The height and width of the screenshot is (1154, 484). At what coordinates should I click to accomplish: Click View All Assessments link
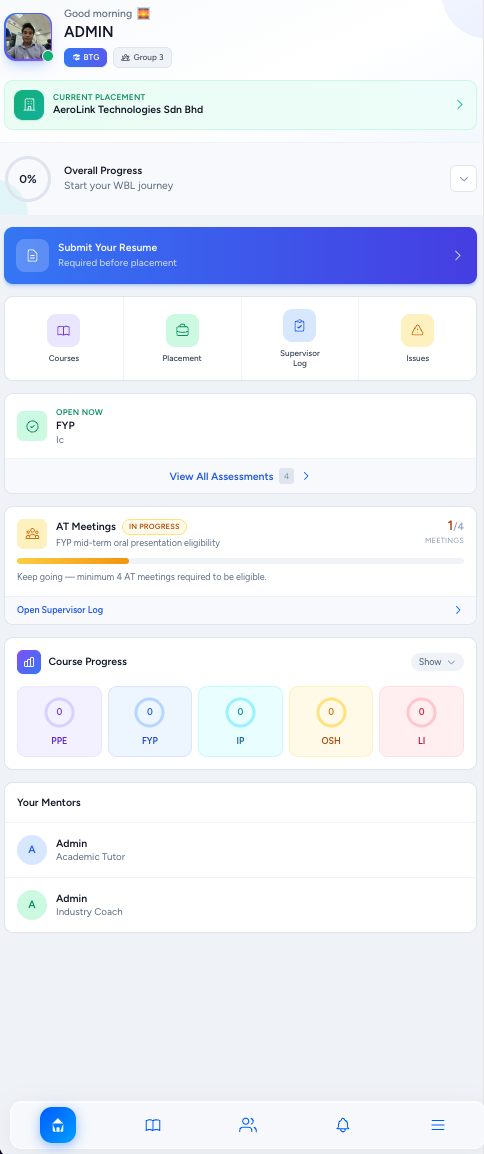(x=221, y=476)
